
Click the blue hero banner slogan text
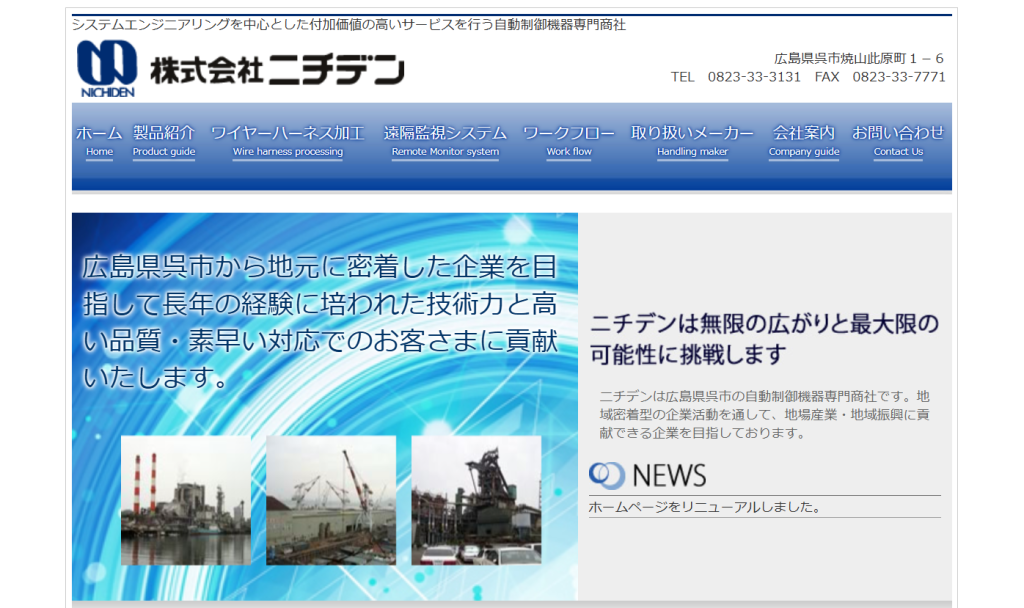click(320, 323)
